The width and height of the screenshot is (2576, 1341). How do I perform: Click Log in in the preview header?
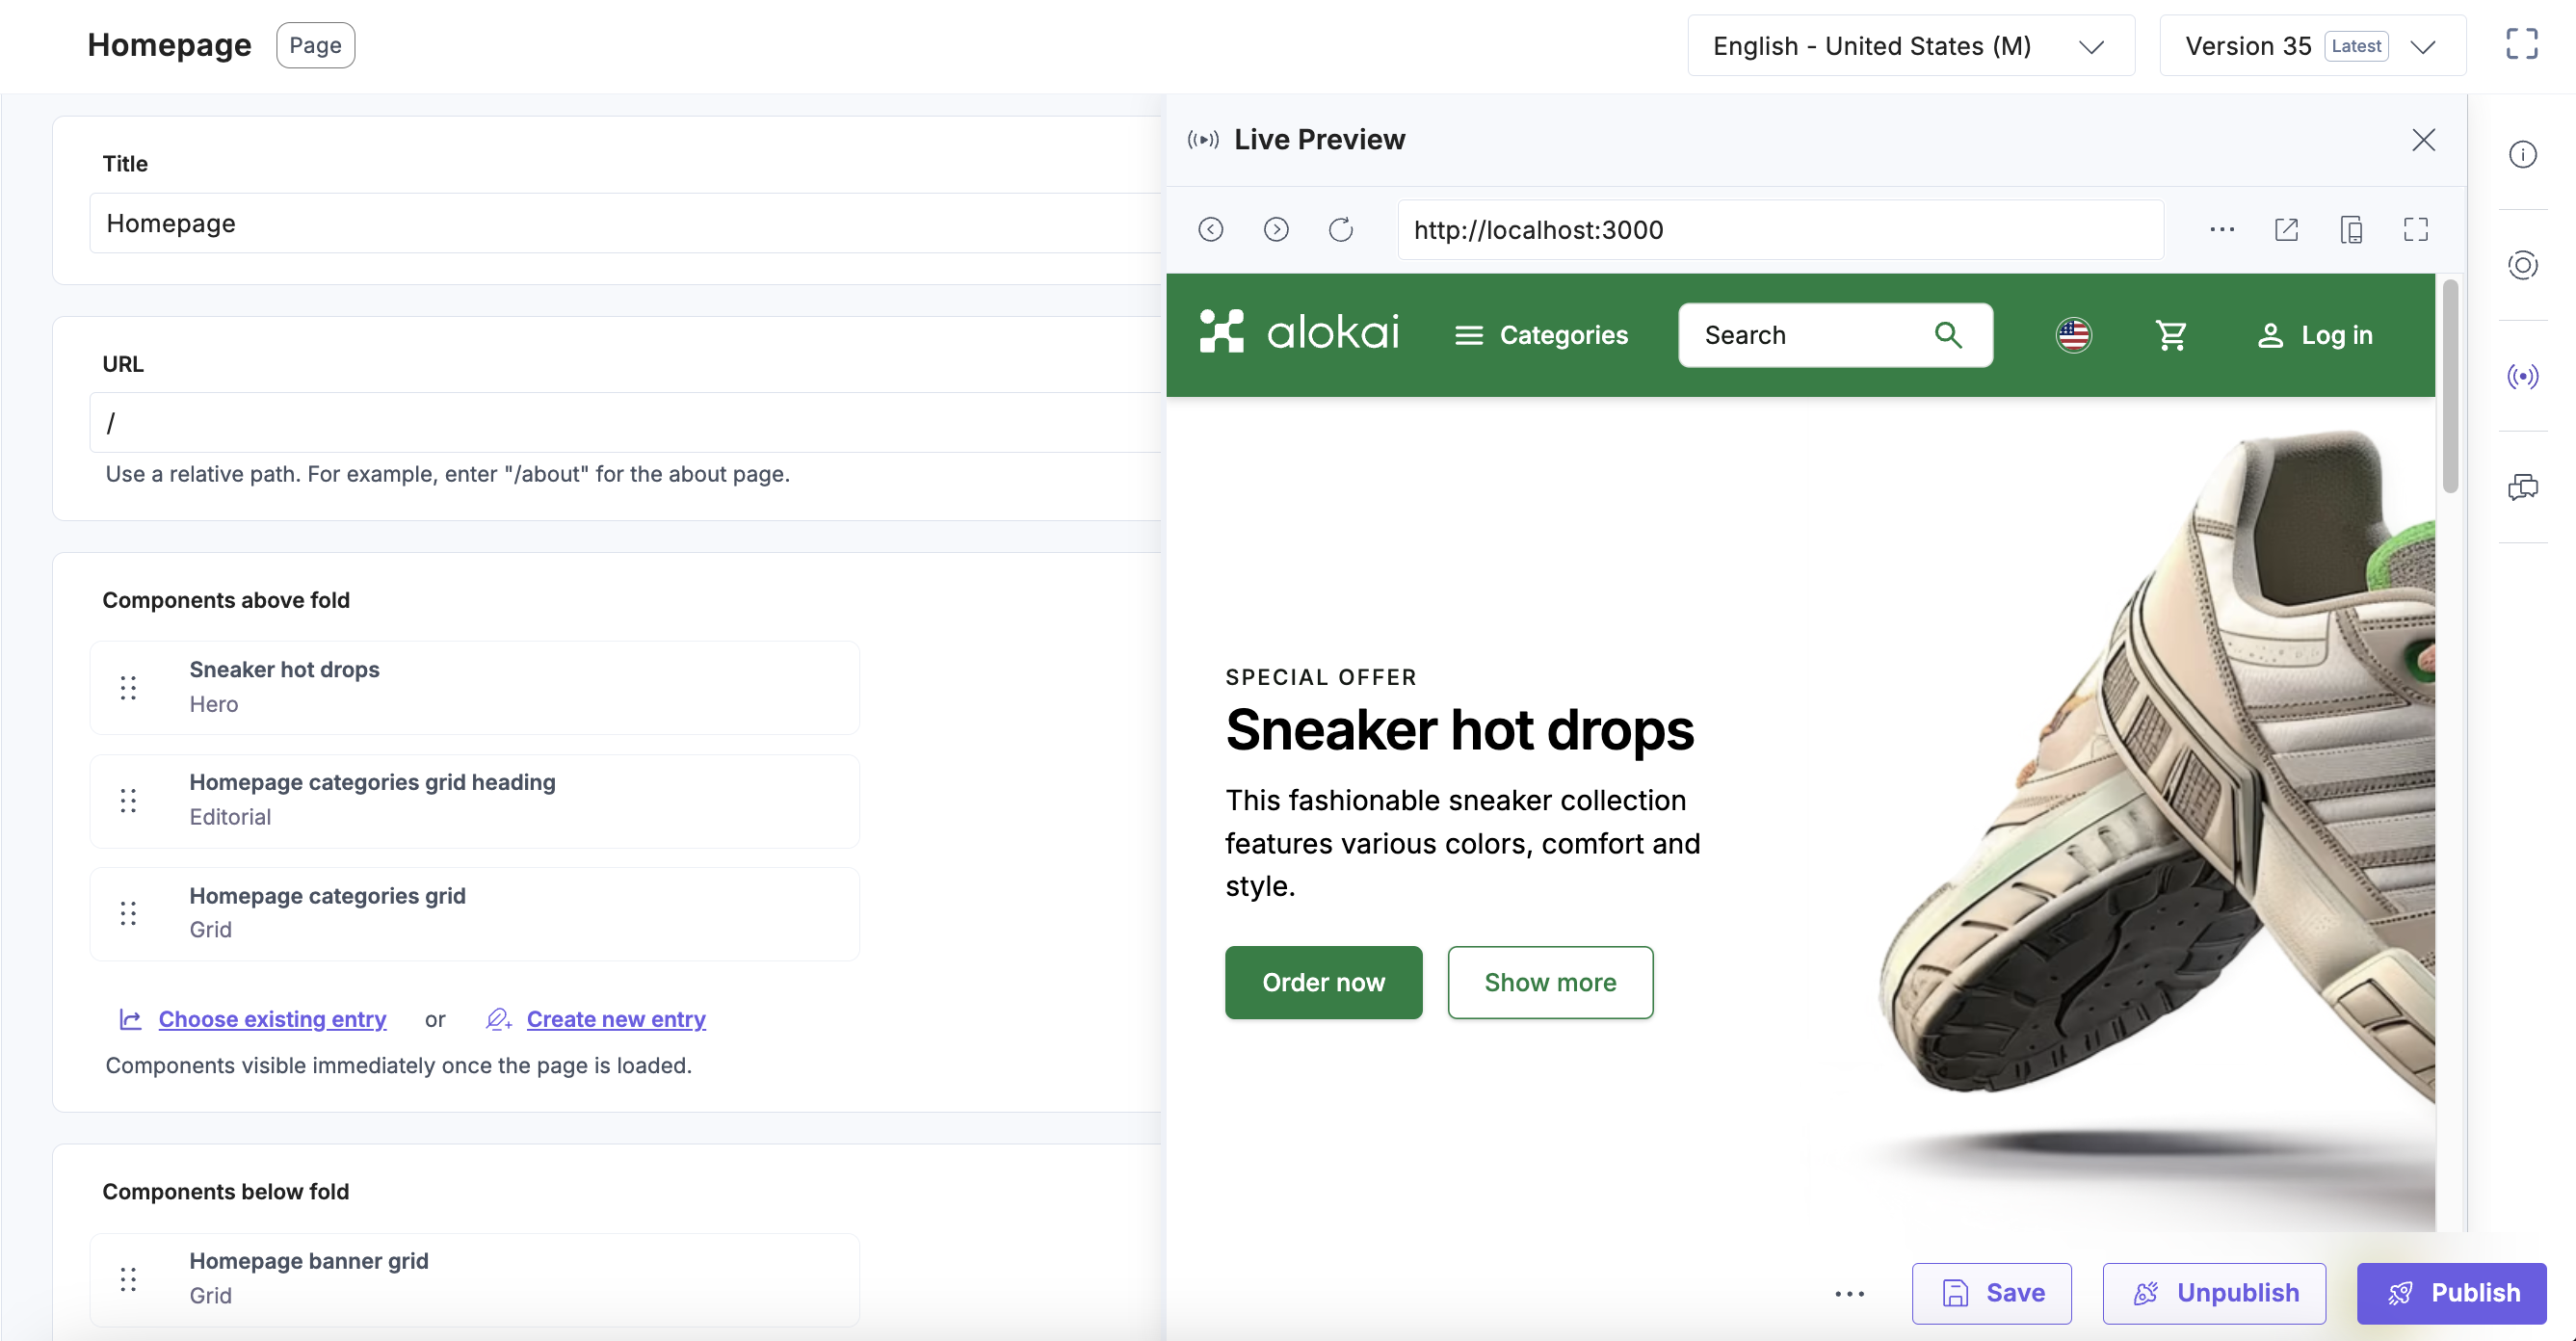(2314, 335)
